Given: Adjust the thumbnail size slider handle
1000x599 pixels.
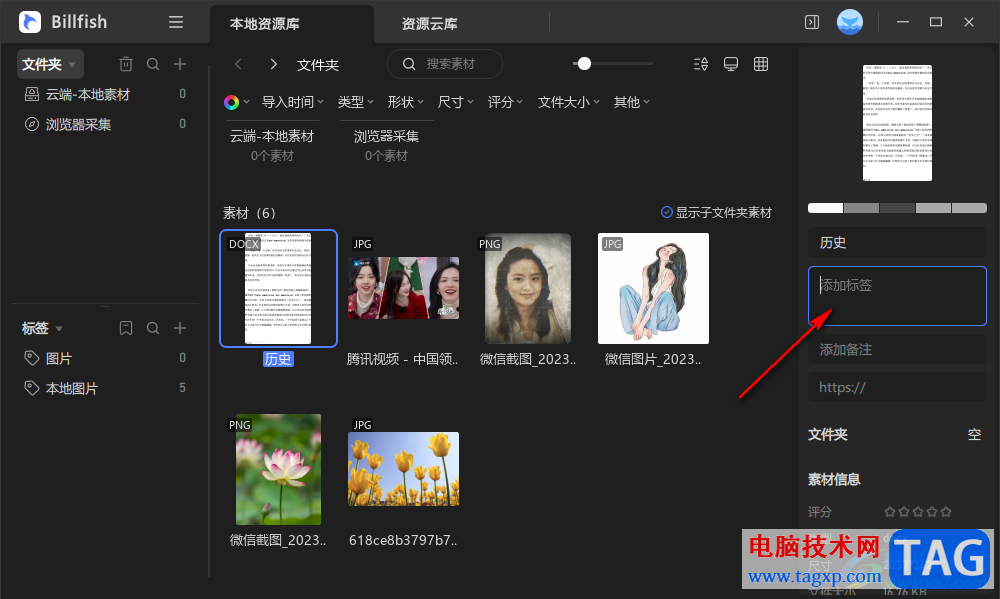Looking at the screenshot, I should (x=584, y=63).
